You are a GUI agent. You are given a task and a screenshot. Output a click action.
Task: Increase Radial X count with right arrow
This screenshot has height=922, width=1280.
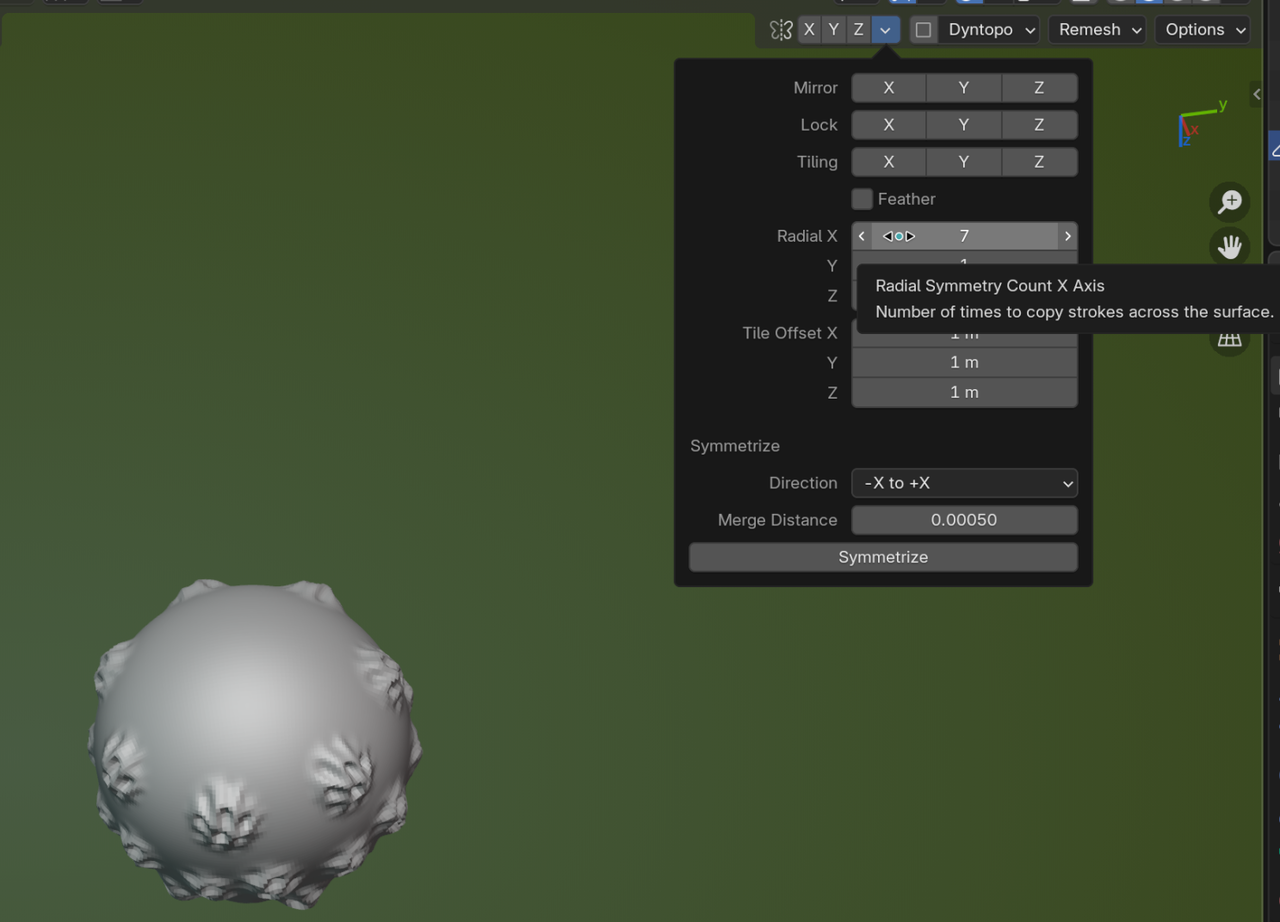[x=1067, y=236]
